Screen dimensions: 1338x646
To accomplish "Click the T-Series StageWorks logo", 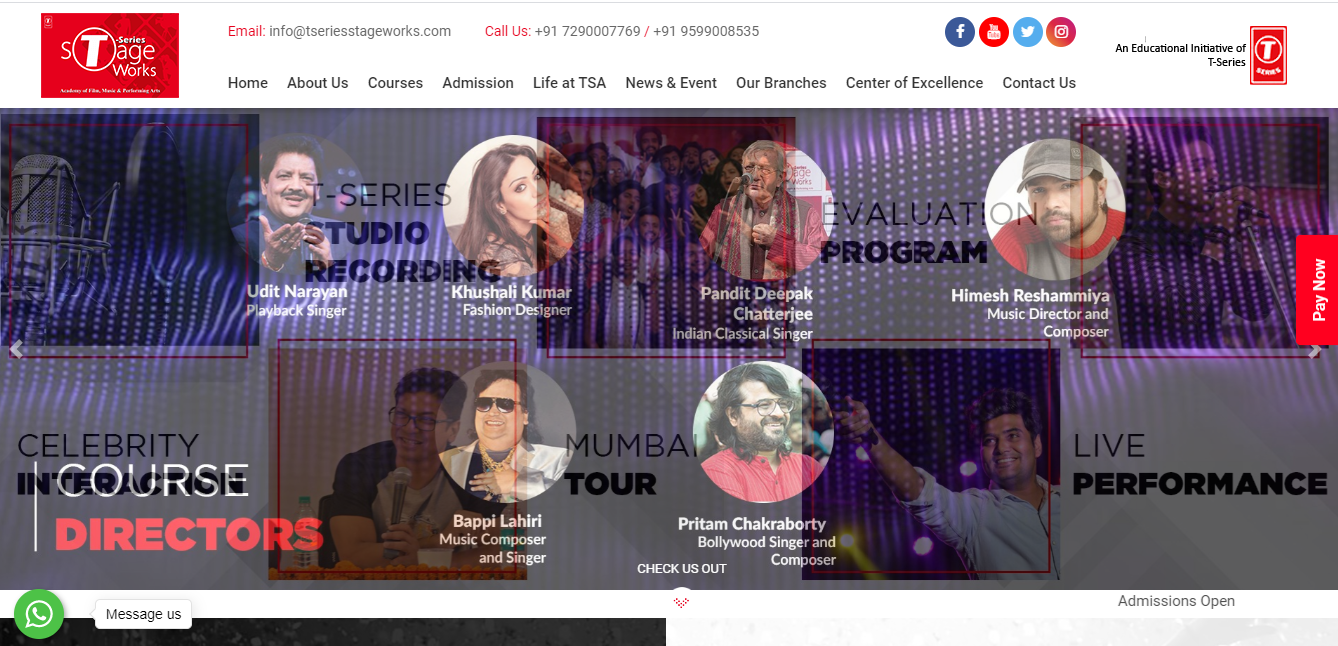I will click(110, 55).
